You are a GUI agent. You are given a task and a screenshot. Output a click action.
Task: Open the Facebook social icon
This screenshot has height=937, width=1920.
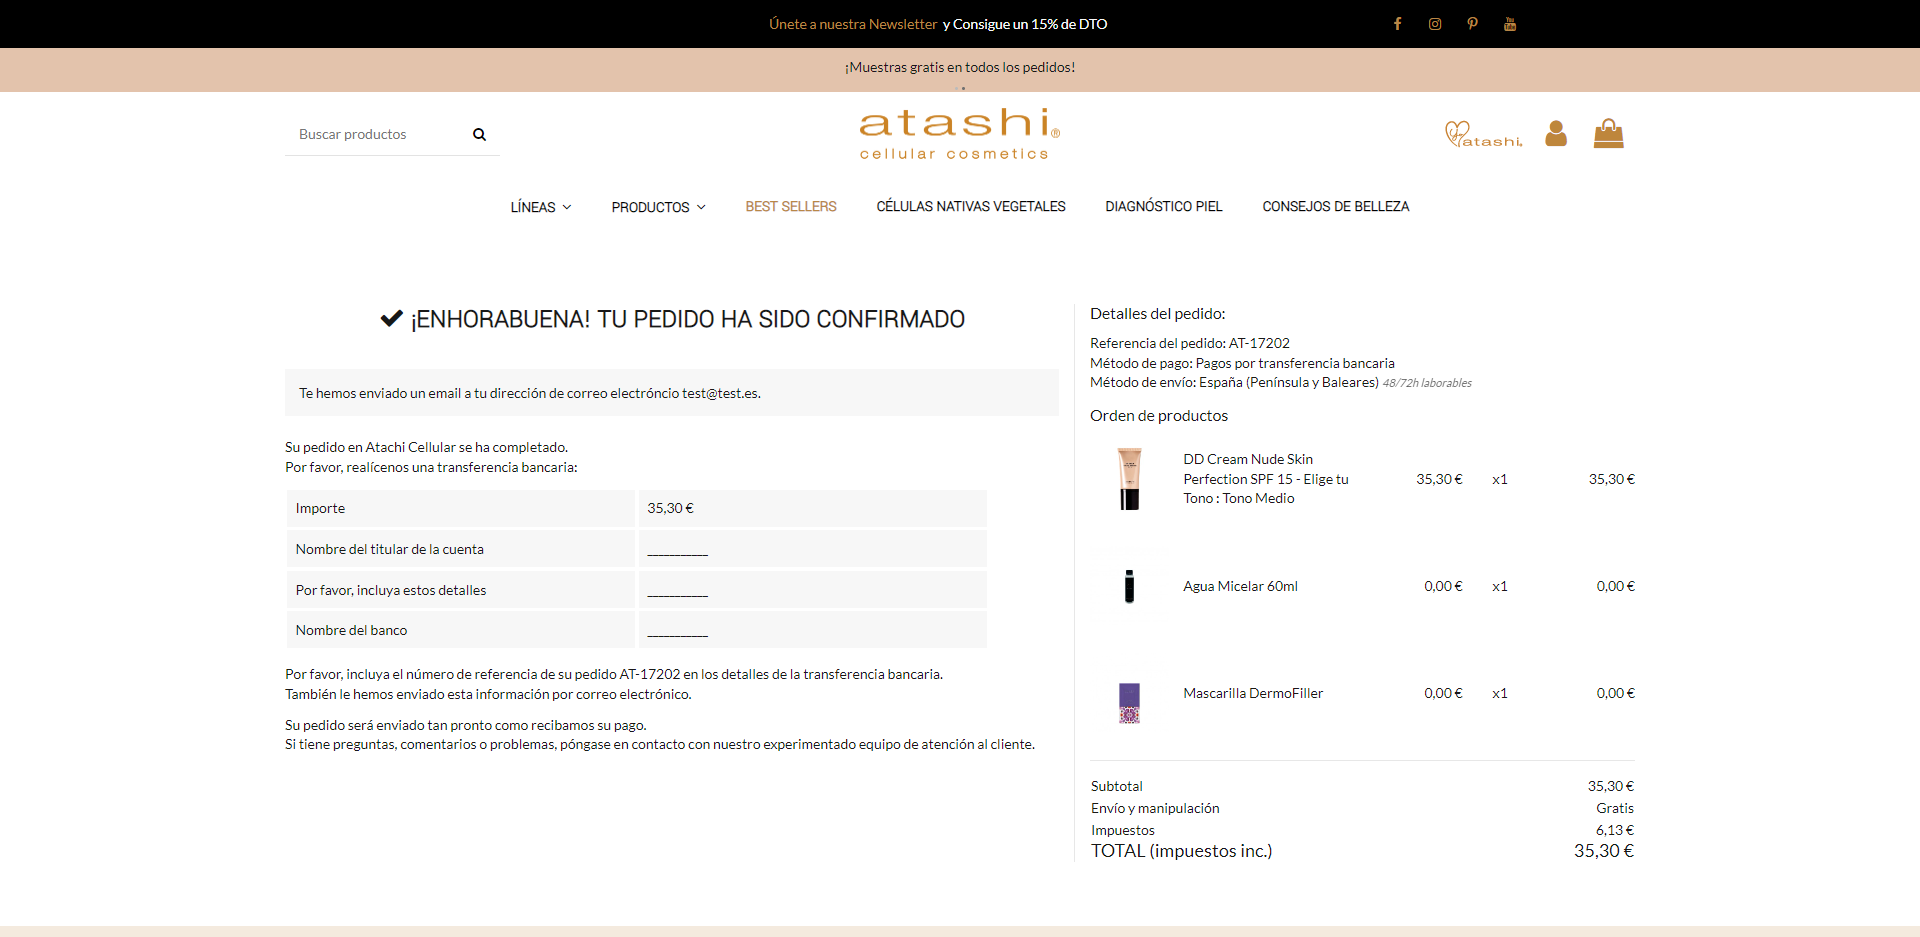tap(1397, 24)
